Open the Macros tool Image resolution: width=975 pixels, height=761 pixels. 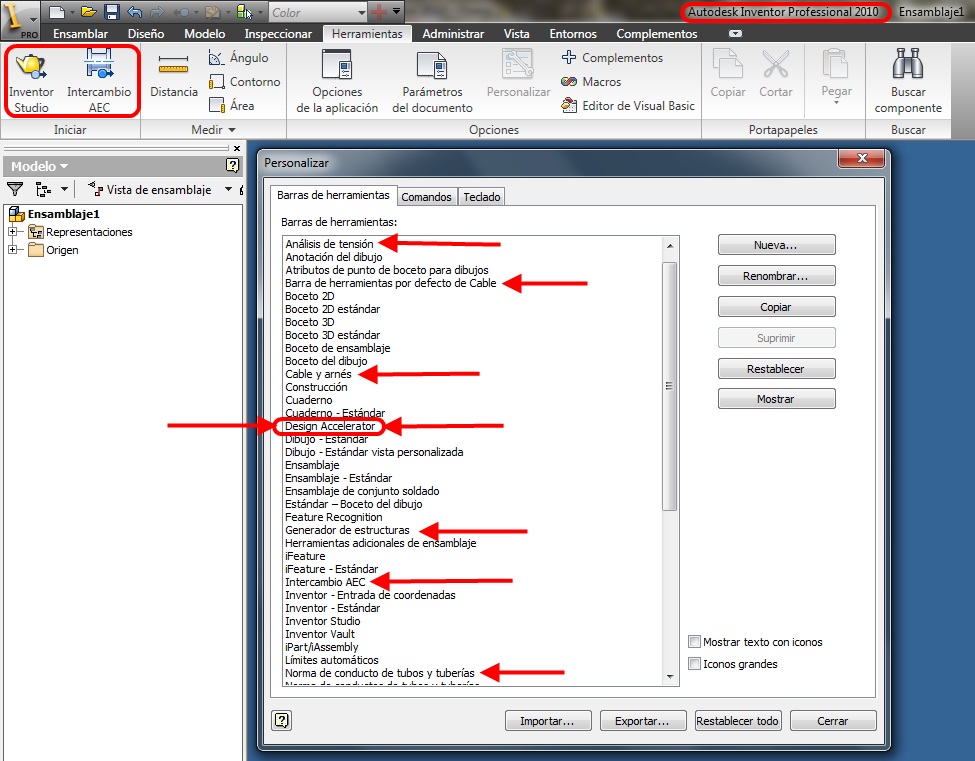point(591,81)
